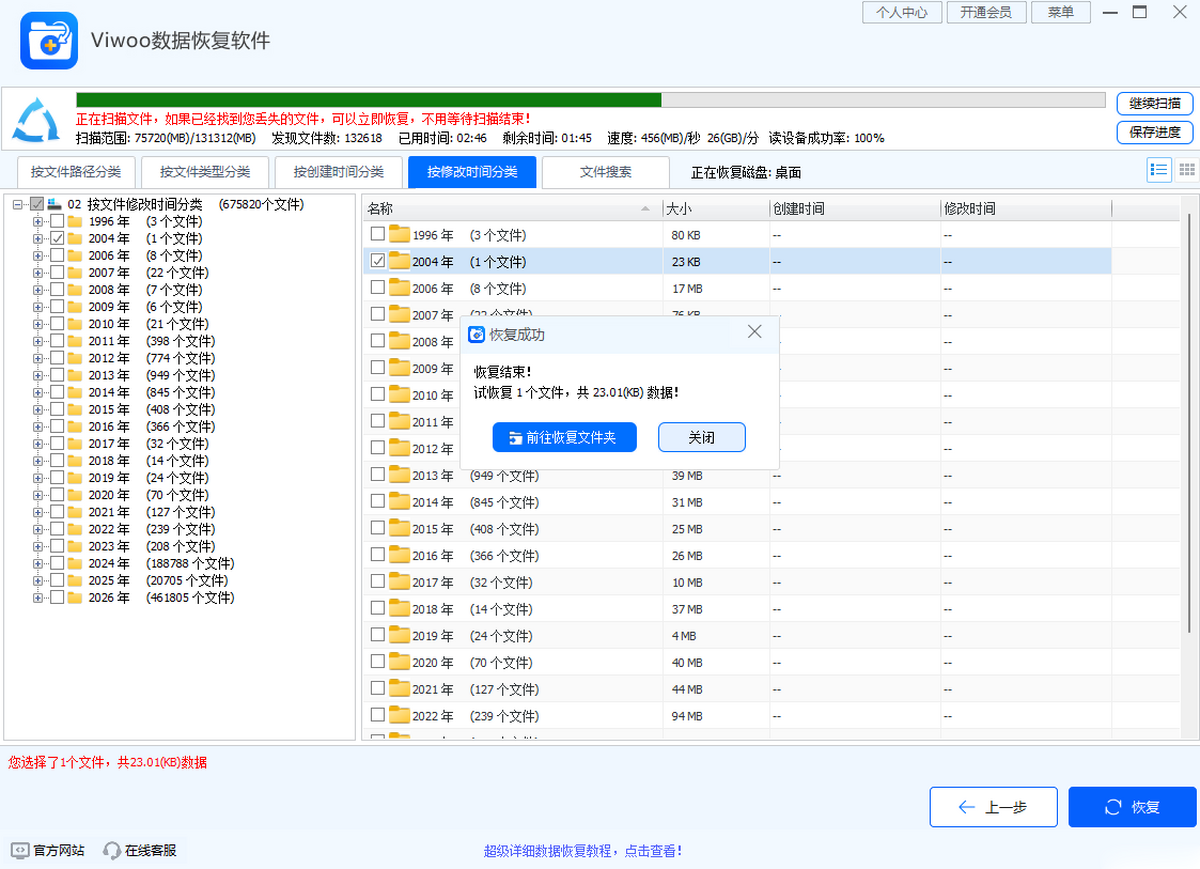Expand the 2020 年 tree node
Image resolution: width=1200 pixels, height=869 pixels.
(x=38, y=495)
